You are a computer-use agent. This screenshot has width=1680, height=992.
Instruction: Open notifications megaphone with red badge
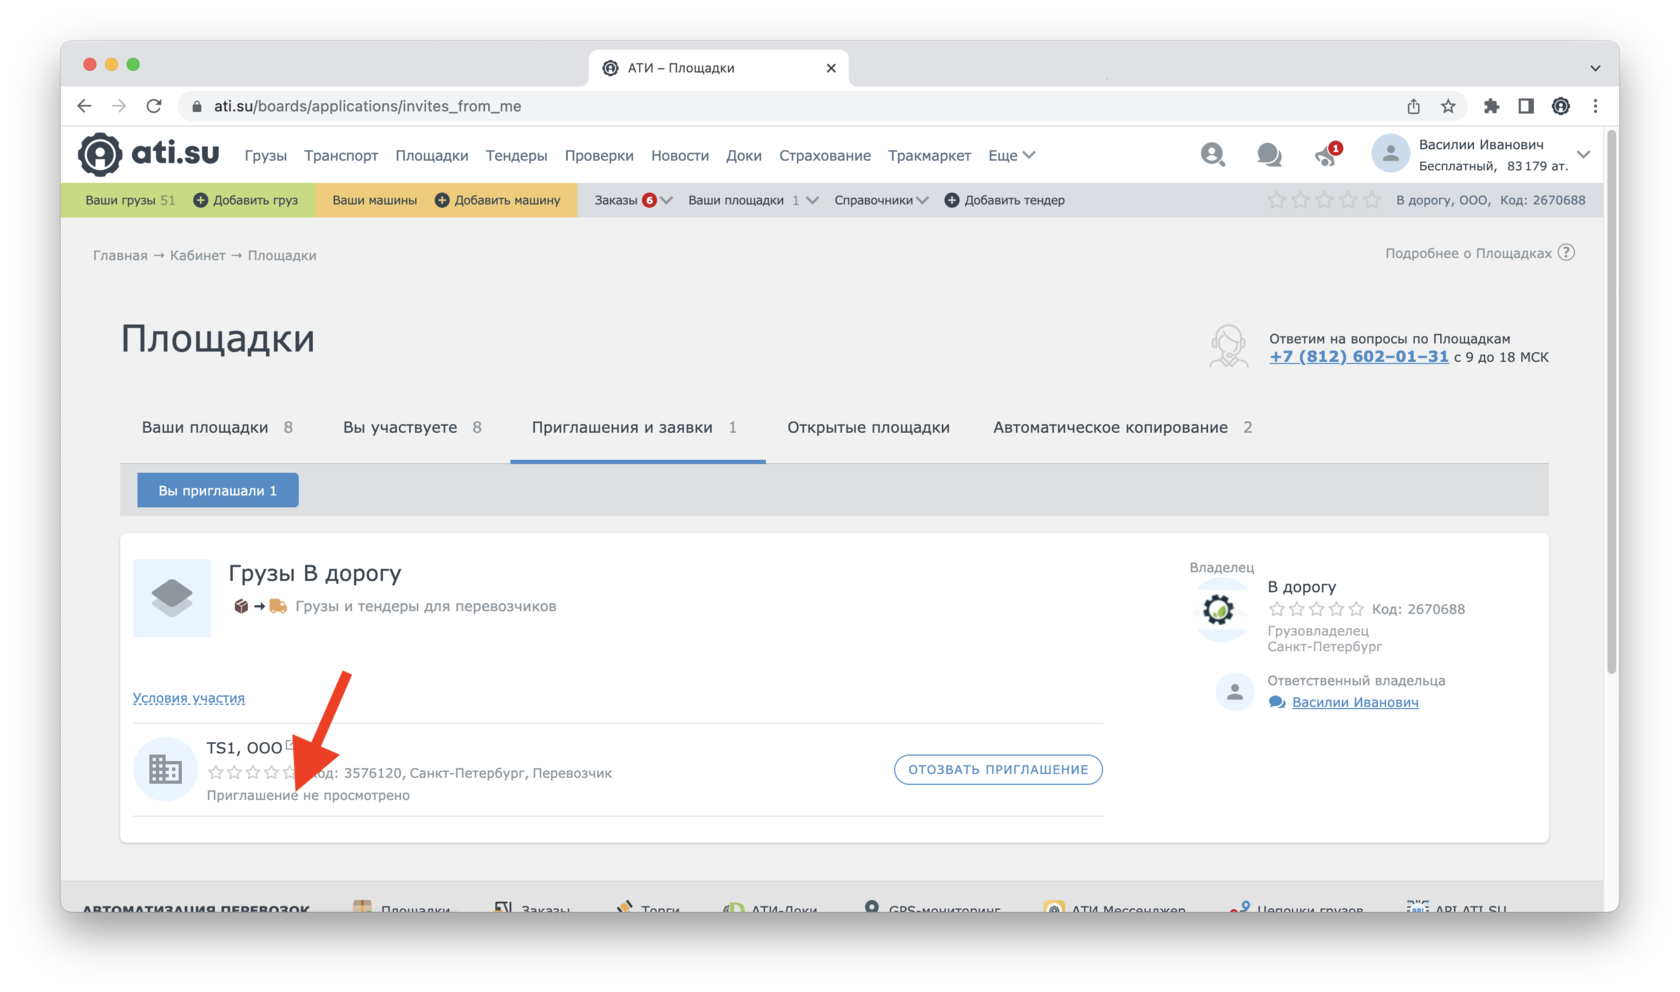tap(1327, 154)
